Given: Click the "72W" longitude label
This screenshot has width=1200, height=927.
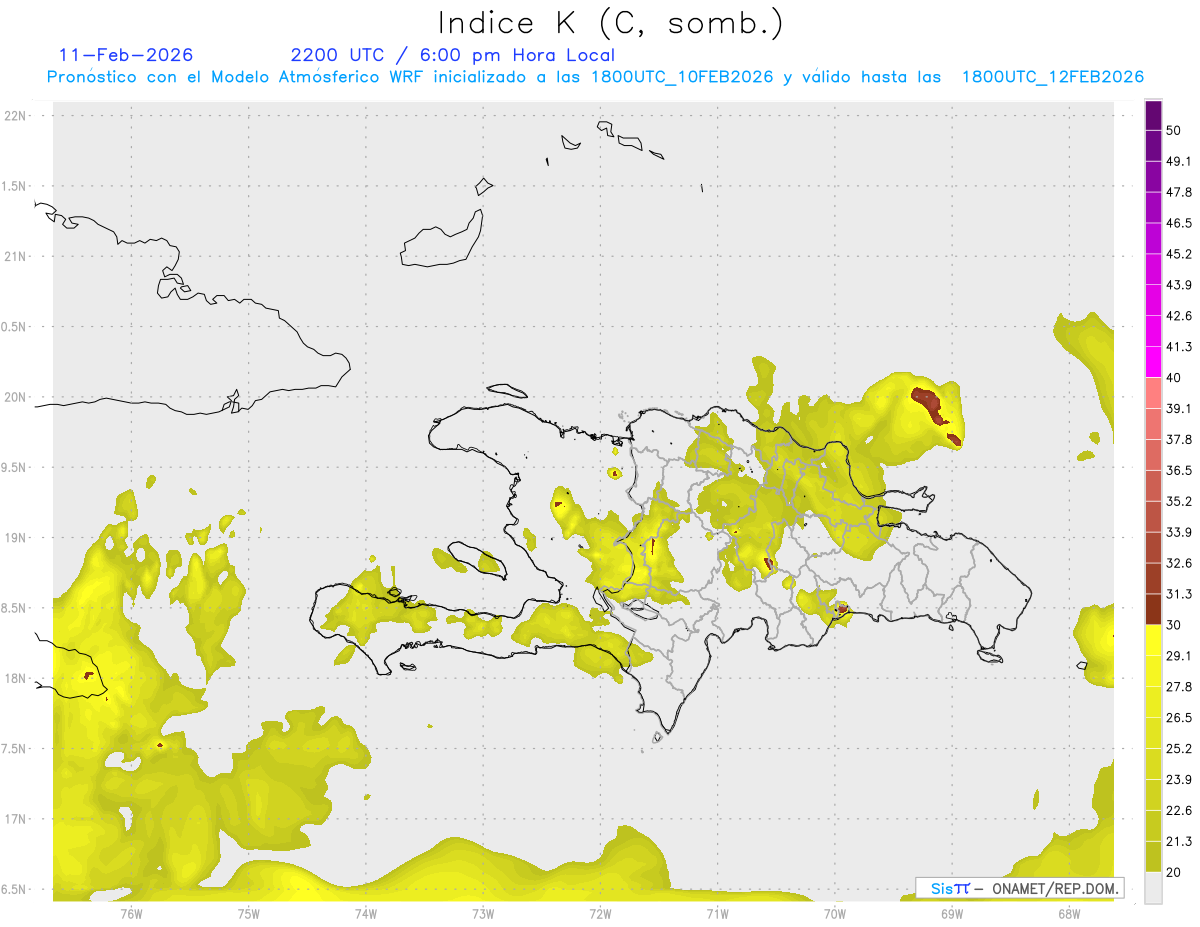Looking at the screenshot, I should point(600,913).
